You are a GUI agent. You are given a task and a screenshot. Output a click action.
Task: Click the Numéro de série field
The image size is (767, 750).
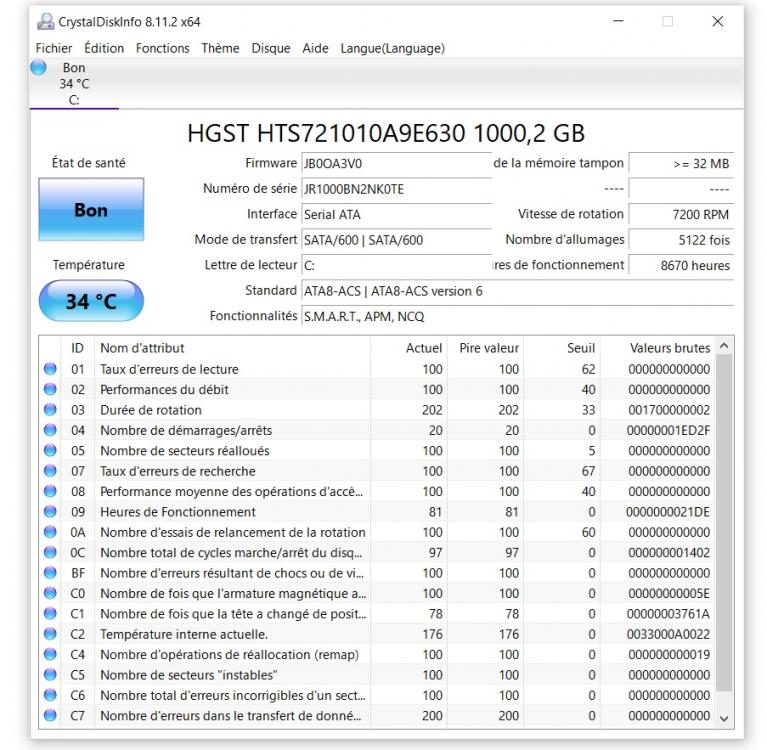tap(396, 189)
